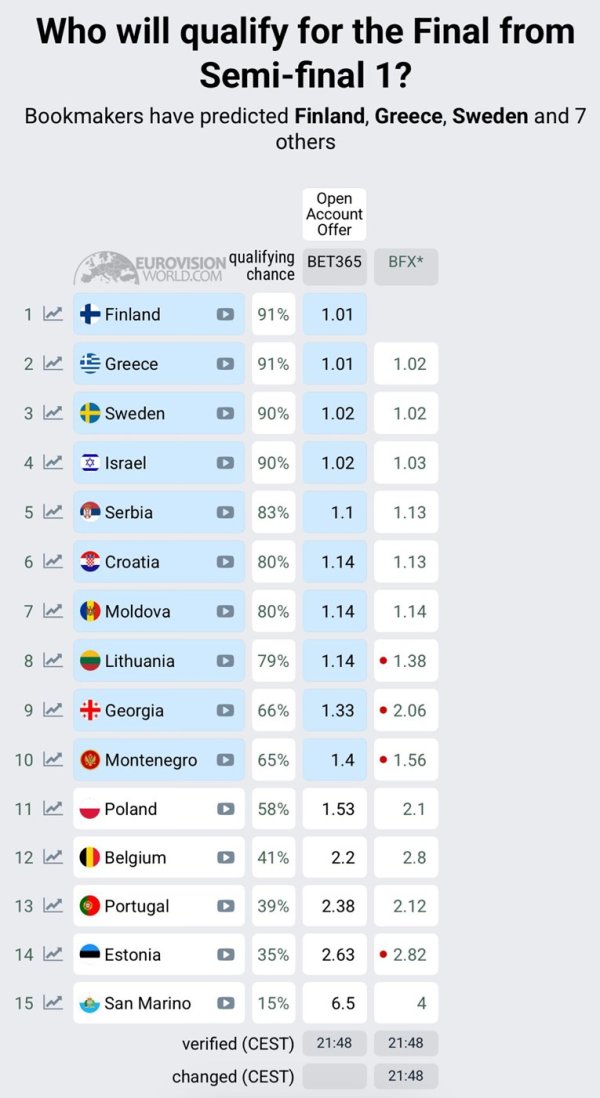Open the chart icon for Poland

[53, 809]
